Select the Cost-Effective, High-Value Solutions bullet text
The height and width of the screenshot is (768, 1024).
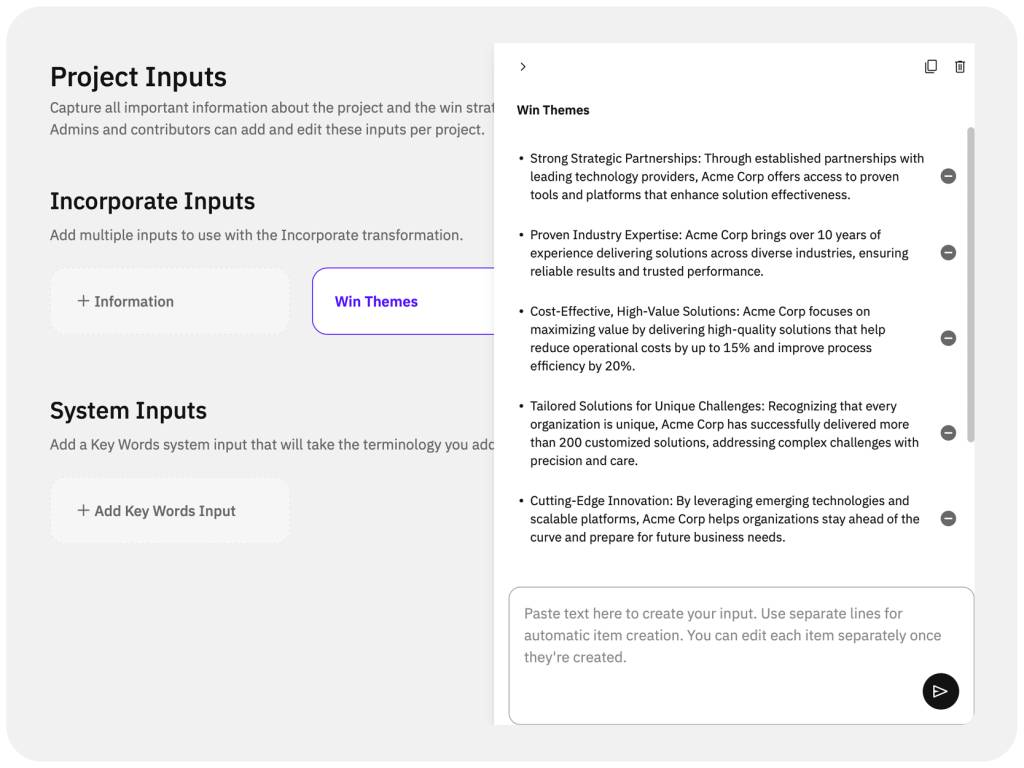pos(707,338)
